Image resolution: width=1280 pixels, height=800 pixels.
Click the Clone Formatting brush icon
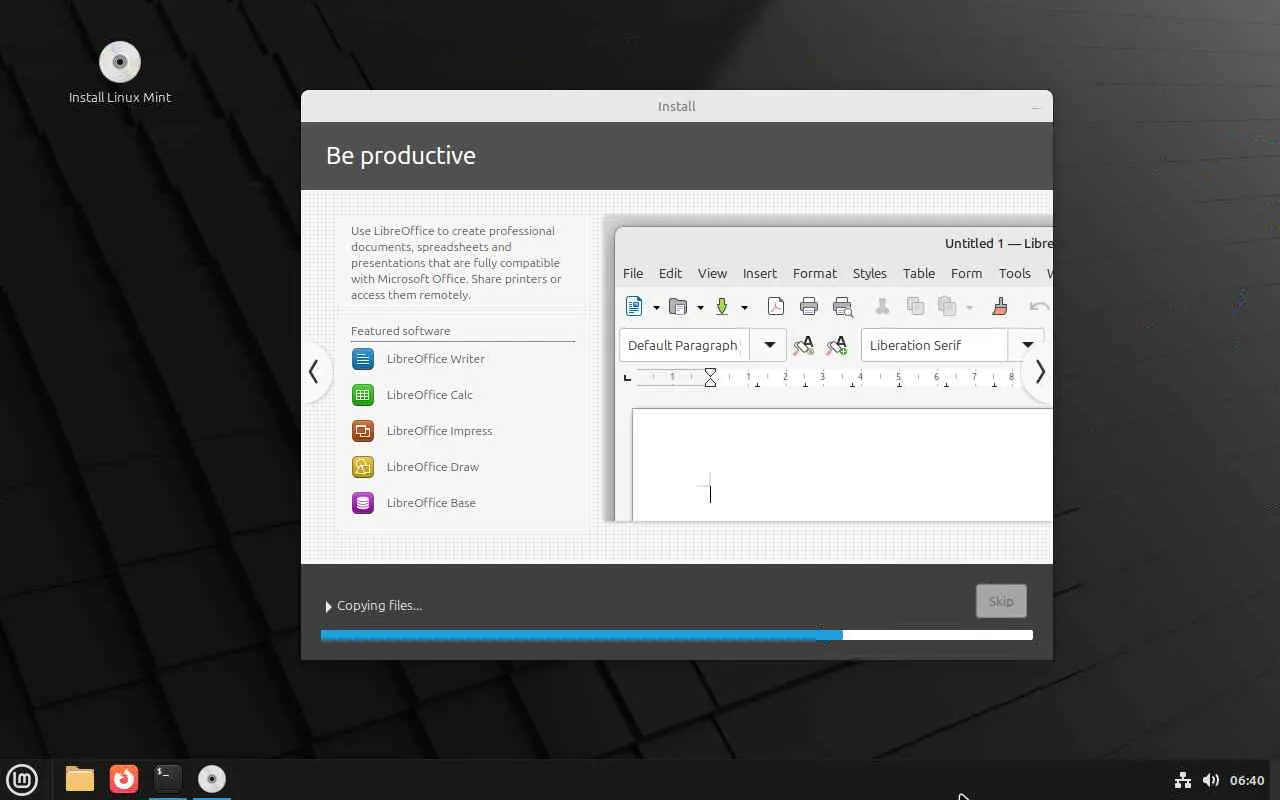point(999,307)
